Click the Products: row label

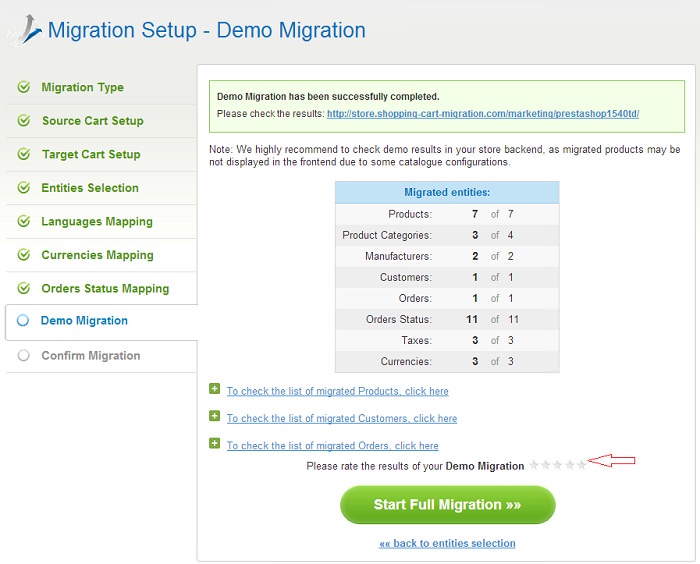(x=410, y=214)
